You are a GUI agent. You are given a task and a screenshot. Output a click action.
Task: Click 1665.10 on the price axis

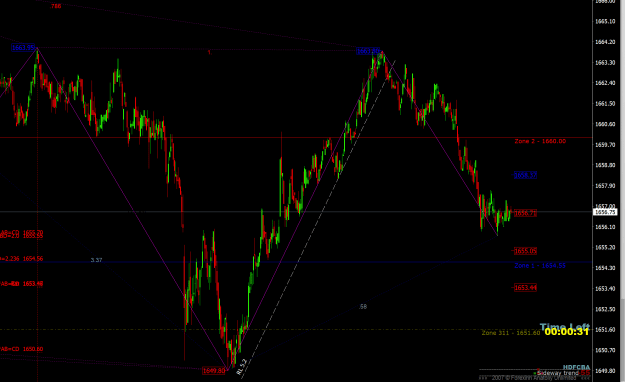tap(605, 22)
